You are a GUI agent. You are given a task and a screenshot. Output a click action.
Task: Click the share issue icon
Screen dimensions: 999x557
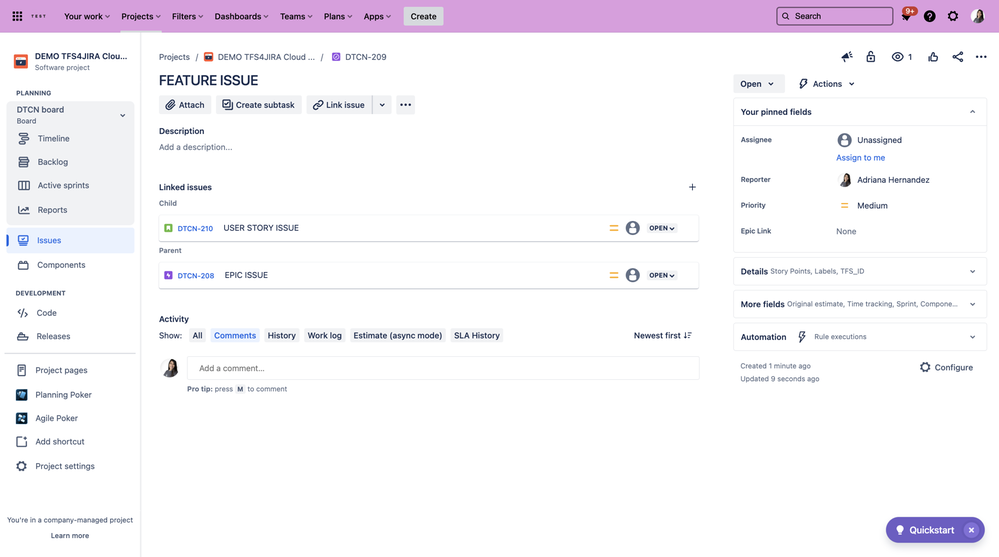[x=957, y=57]
